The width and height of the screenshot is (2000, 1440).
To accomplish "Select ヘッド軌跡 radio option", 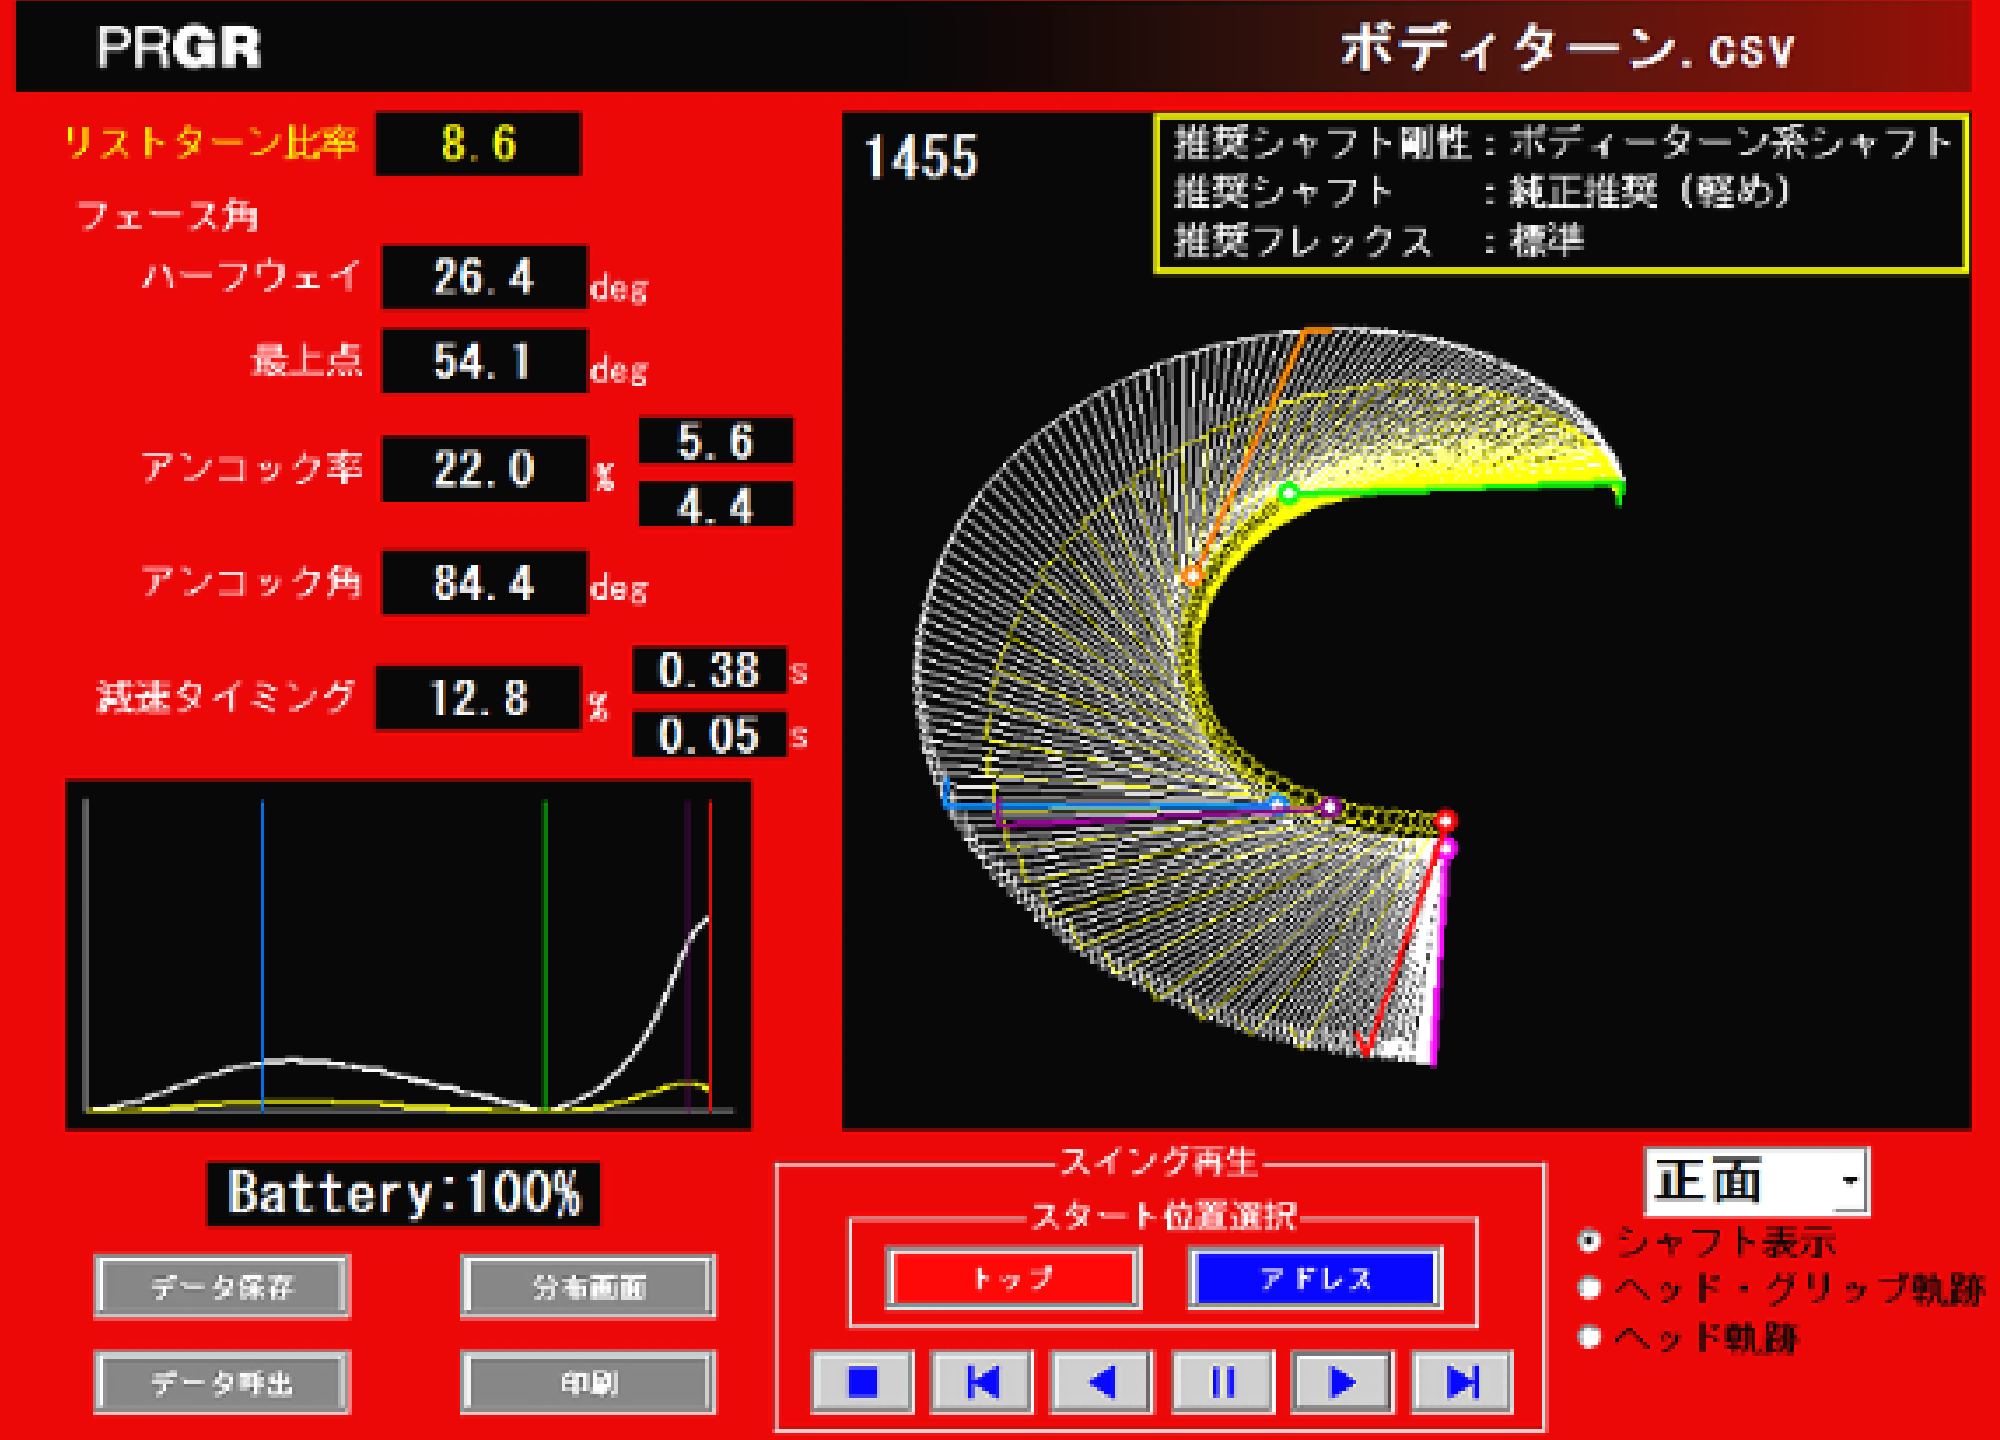I will click(x=1589, y=1336).
